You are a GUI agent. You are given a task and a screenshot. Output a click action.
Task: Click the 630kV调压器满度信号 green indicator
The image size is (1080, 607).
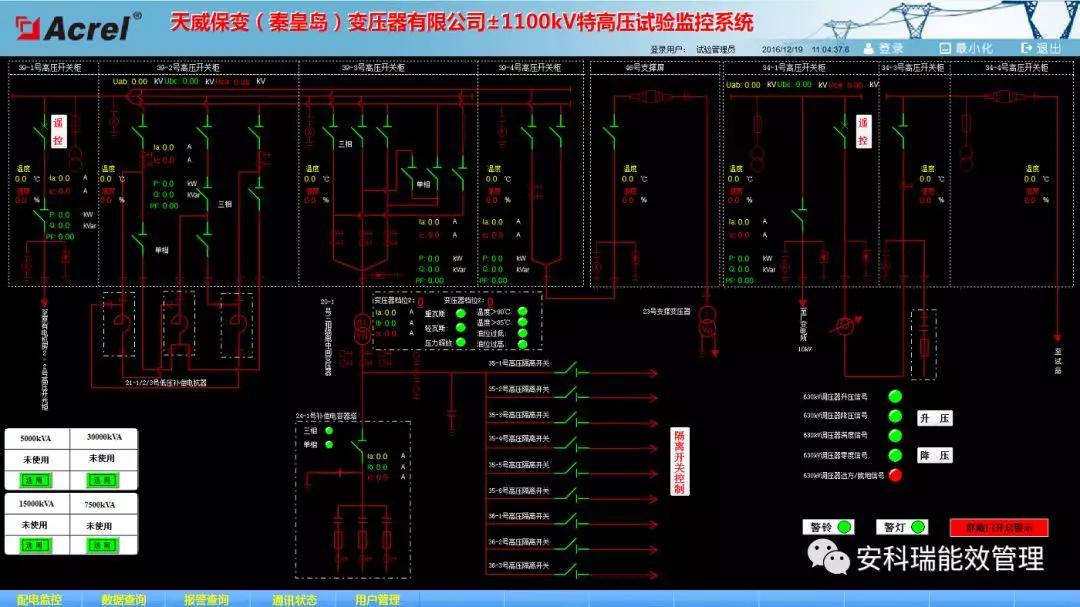[x=895, y=435]
